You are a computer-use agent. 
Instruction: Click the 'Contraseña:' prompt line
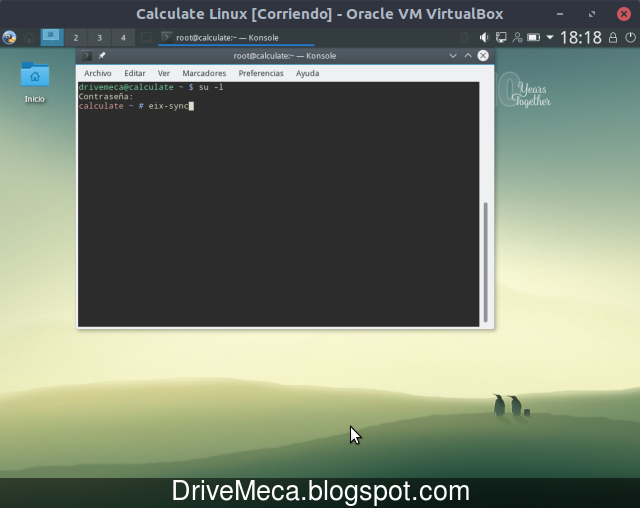106,97
